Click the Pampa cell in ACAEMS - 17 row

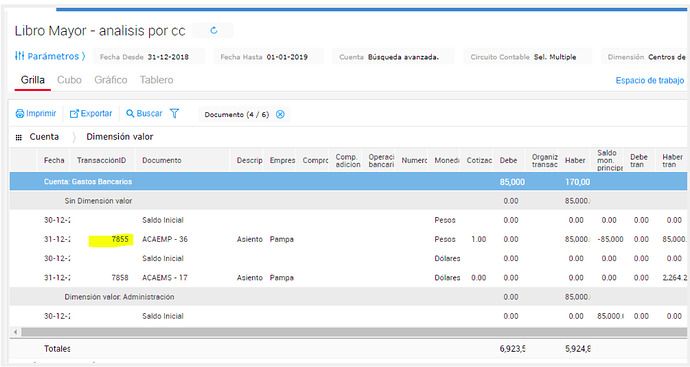point(282,278)
